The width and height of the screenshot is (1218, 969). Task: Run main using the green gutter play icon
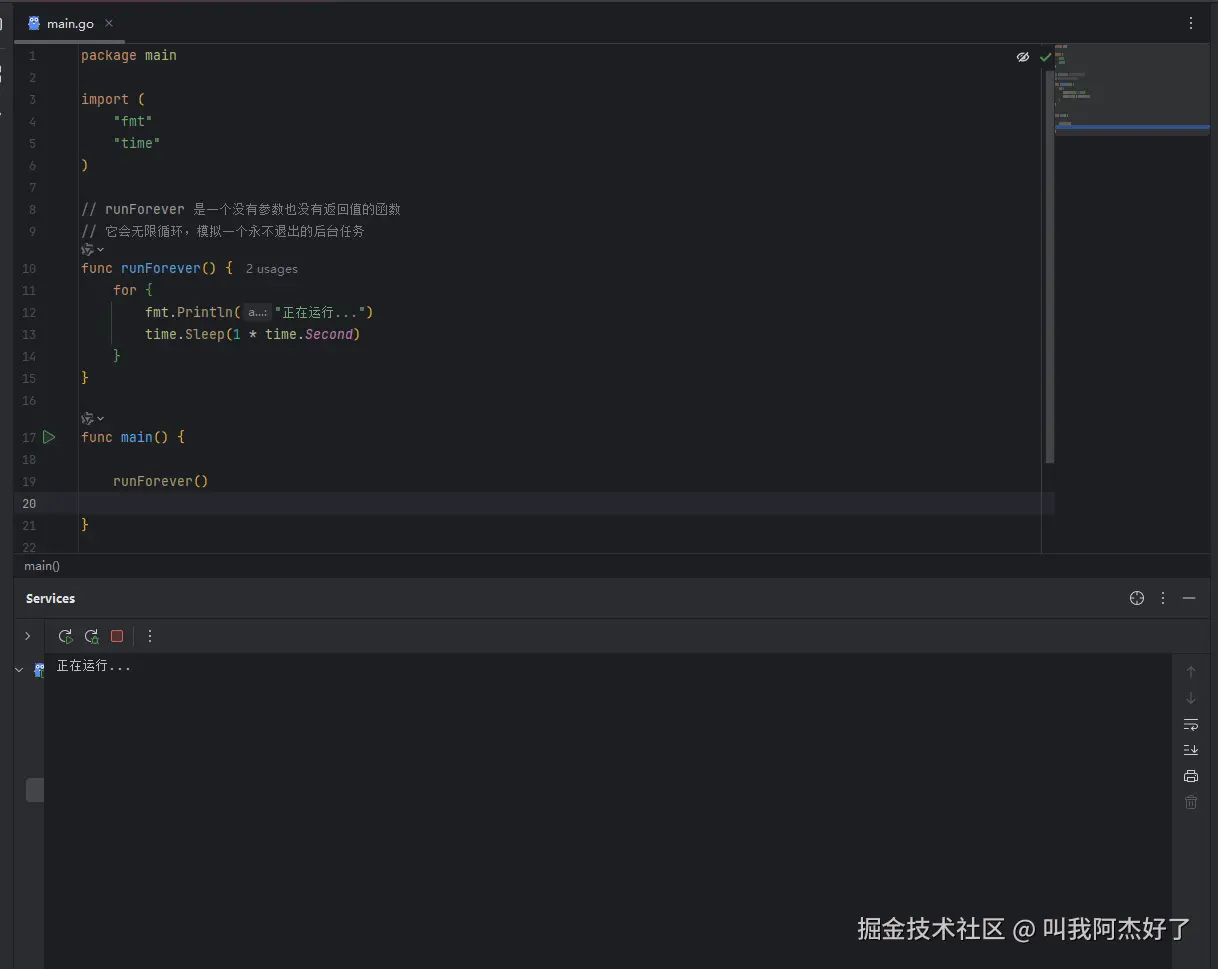tap(47, 437)
